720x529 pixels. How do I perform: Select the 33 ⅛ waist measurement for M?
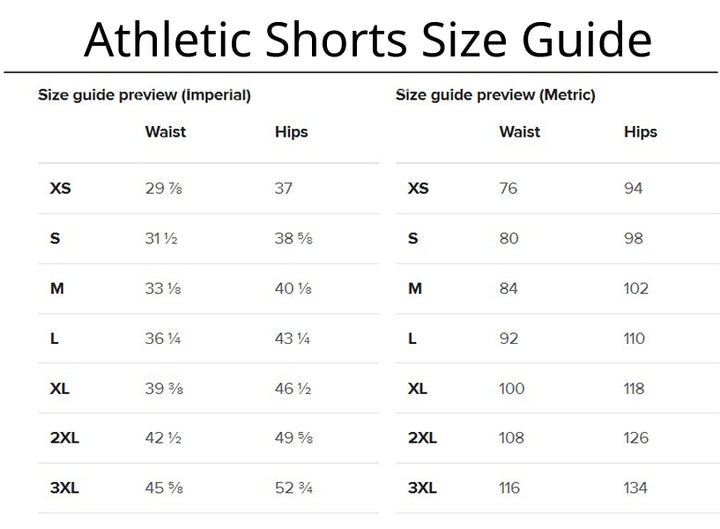click(163, 289)
